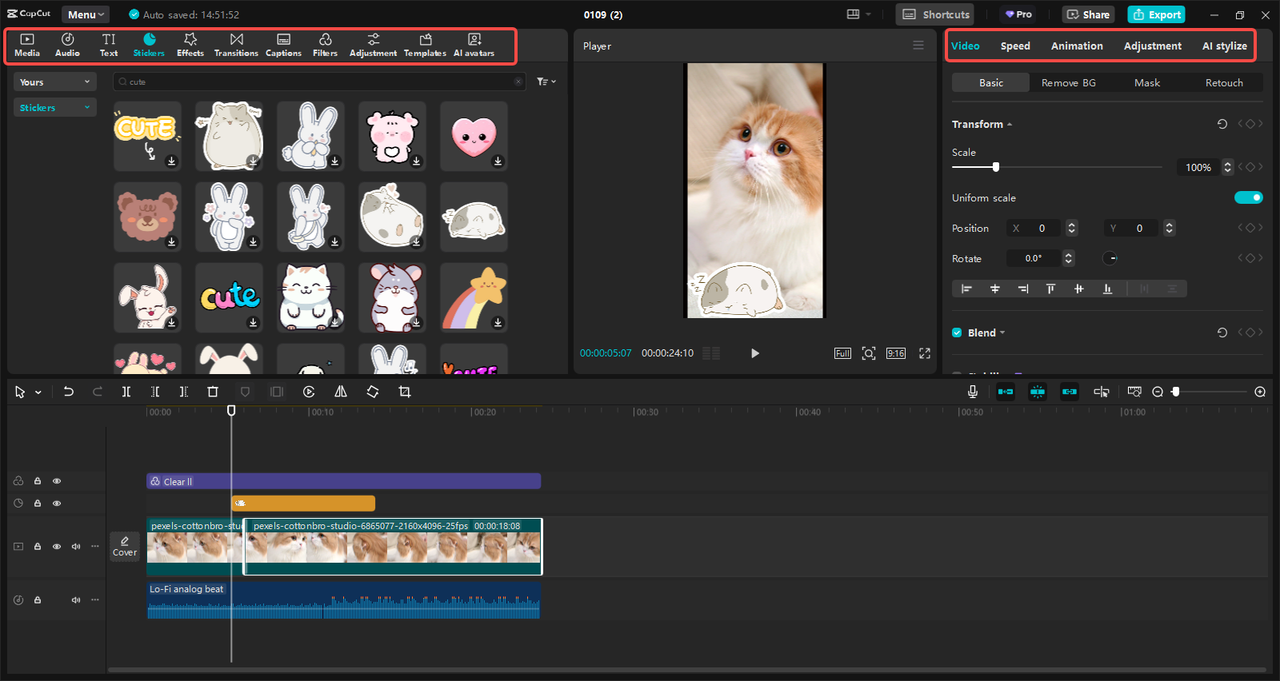Hide the Clear II filter track
This screenshot has height=681, width=1280.
coord(57,481)
